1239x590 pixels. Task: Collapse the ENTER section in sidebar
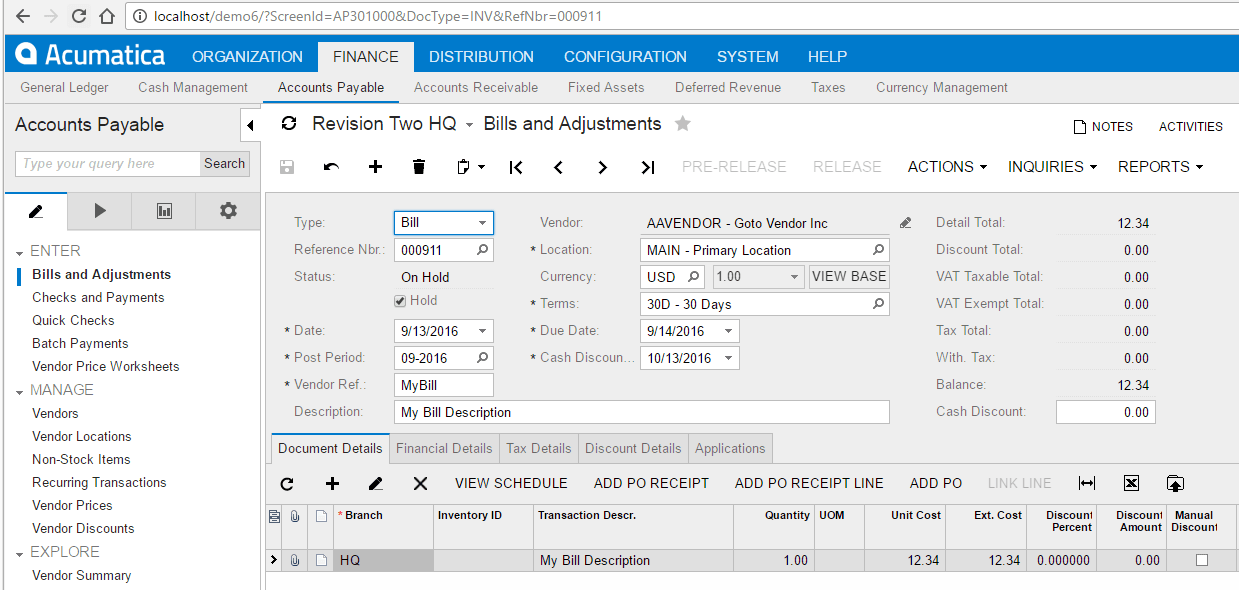[x=19, y=252]
